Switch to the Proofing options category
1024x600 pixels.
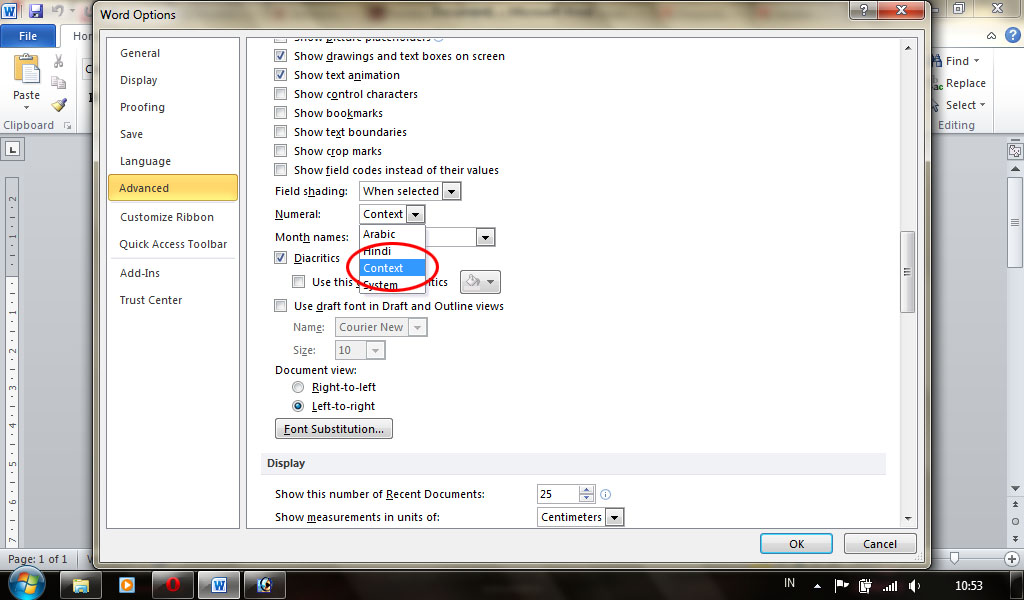point(142,107)
